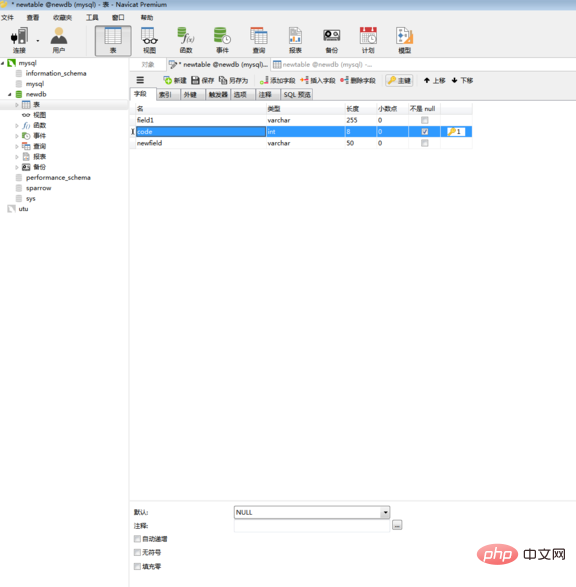The image size is (576, 587).
Task: Open the Query (查询) toolbar icon
Action: 259,40
